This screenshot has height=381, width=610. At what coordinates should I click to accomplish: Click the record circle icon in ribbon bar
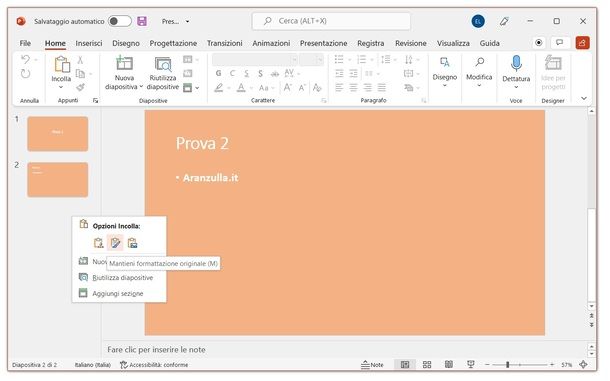tap(538, 43)
